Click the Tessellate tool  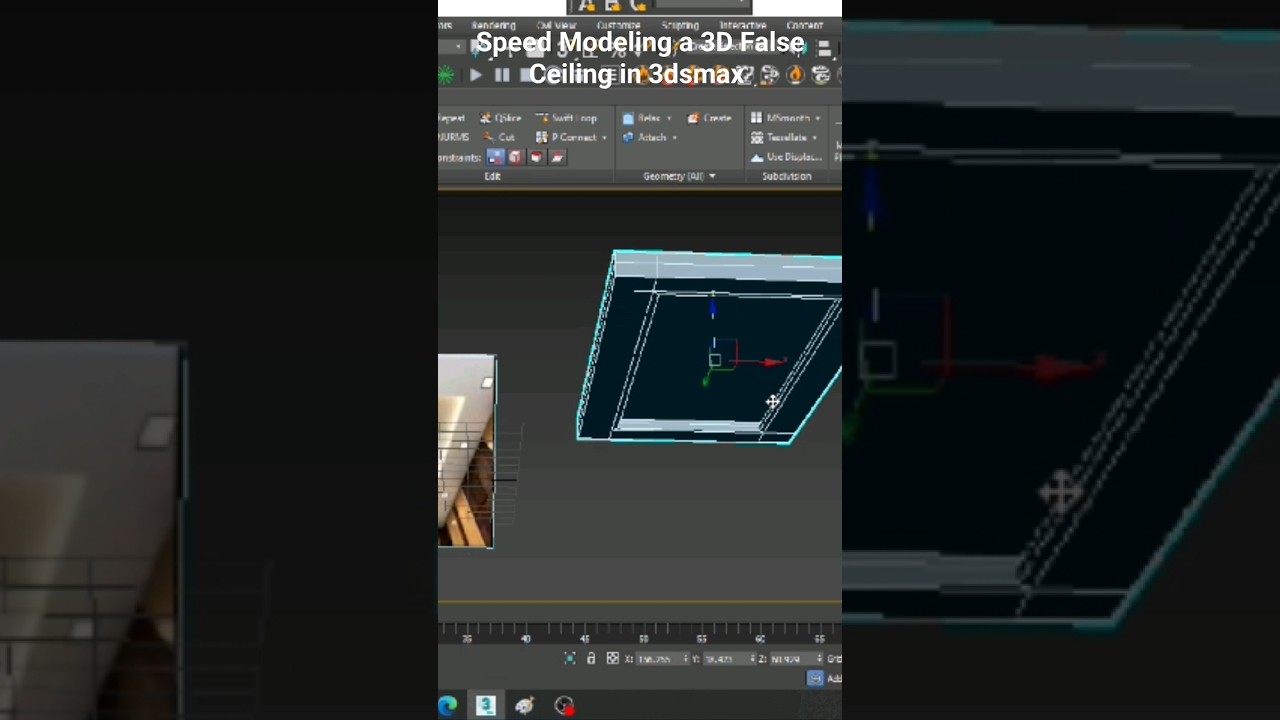pos(779,137)
